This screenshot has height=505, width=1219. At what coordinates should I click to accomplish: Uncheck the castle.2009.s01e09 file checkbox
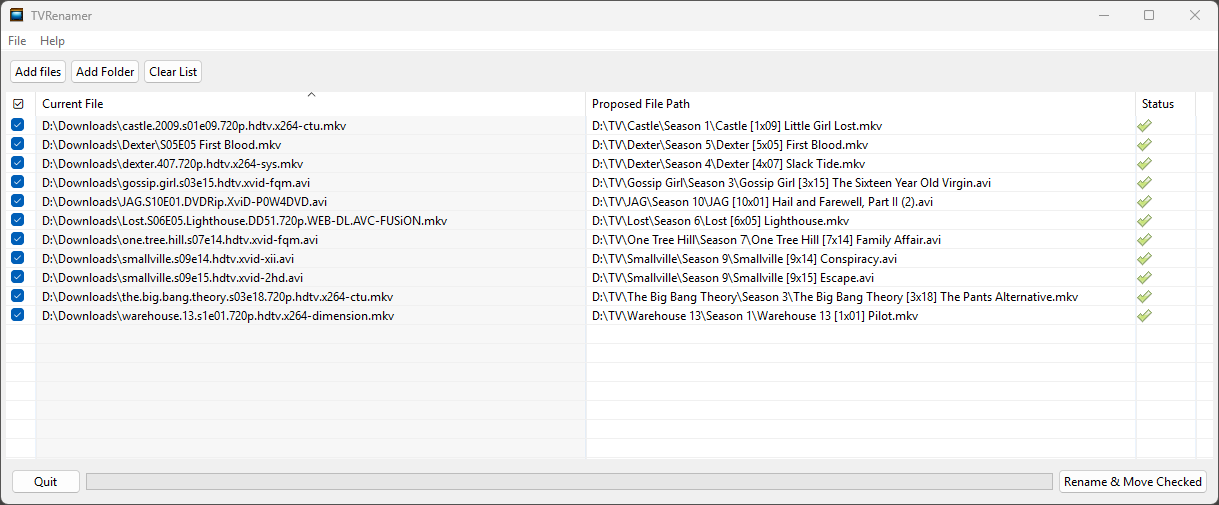click(18, 126)
